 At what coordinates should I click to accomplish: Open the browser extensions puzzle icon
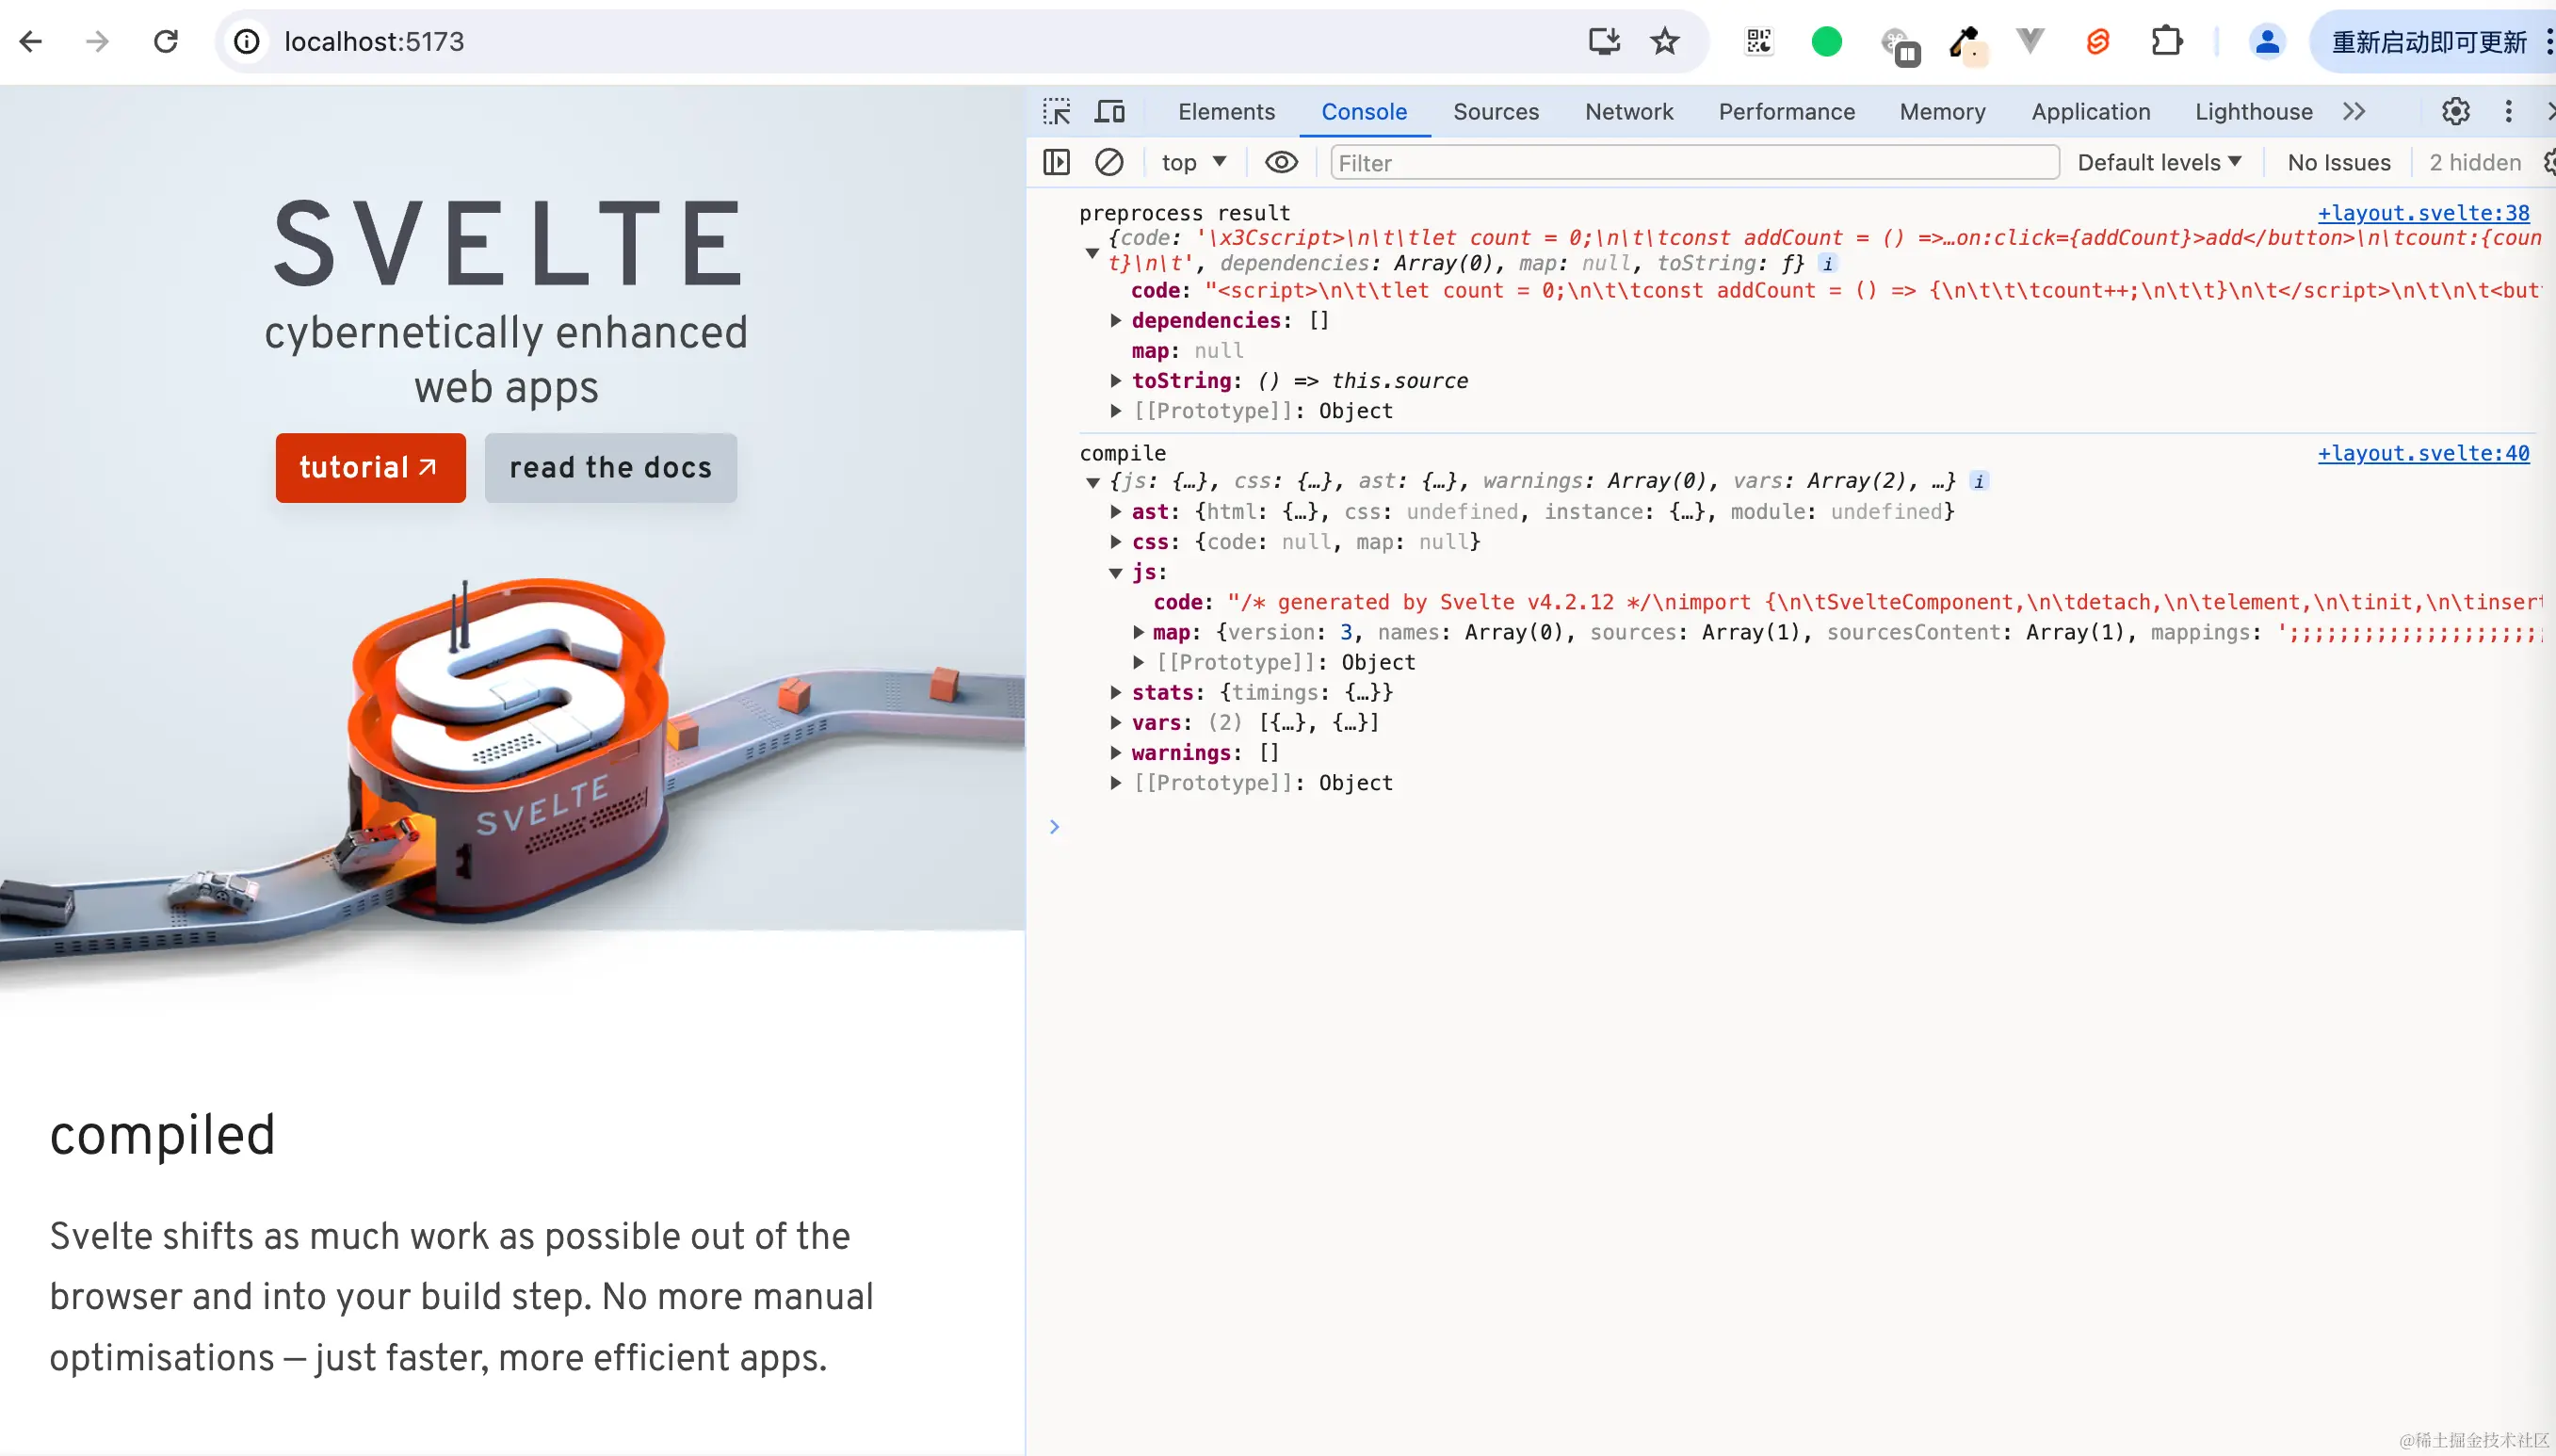(2166, 41)
